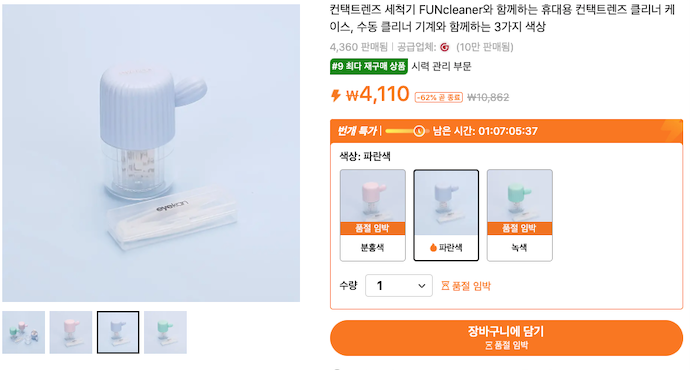Click the main blue cleaner product image
Screen dimensions: 690x370
coord(151,153)
